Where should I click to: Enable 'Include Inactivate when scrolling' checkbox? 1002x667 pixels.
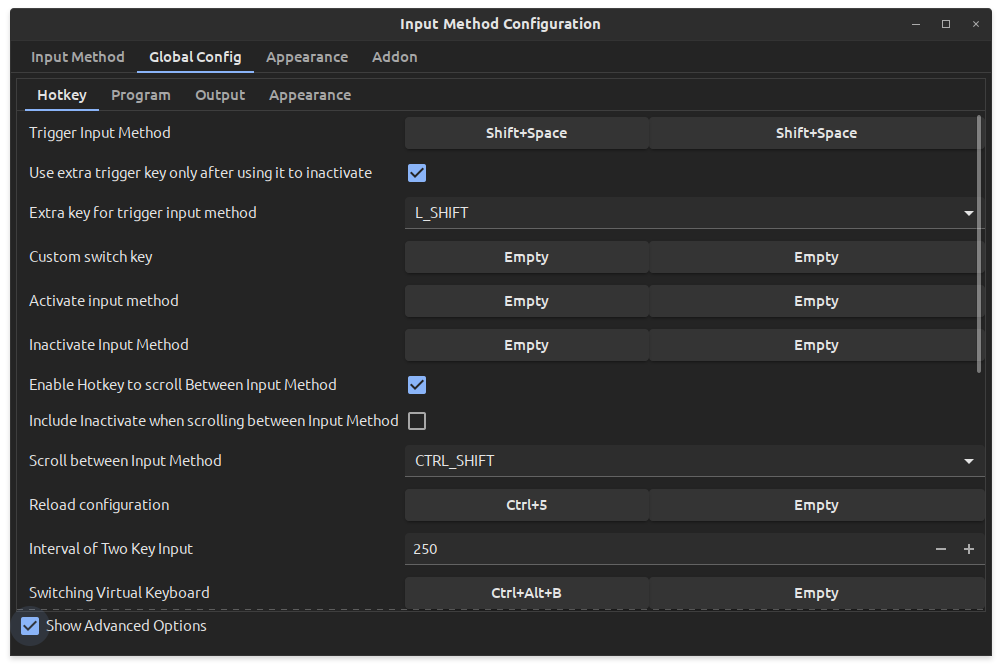(x=417, y=421)
